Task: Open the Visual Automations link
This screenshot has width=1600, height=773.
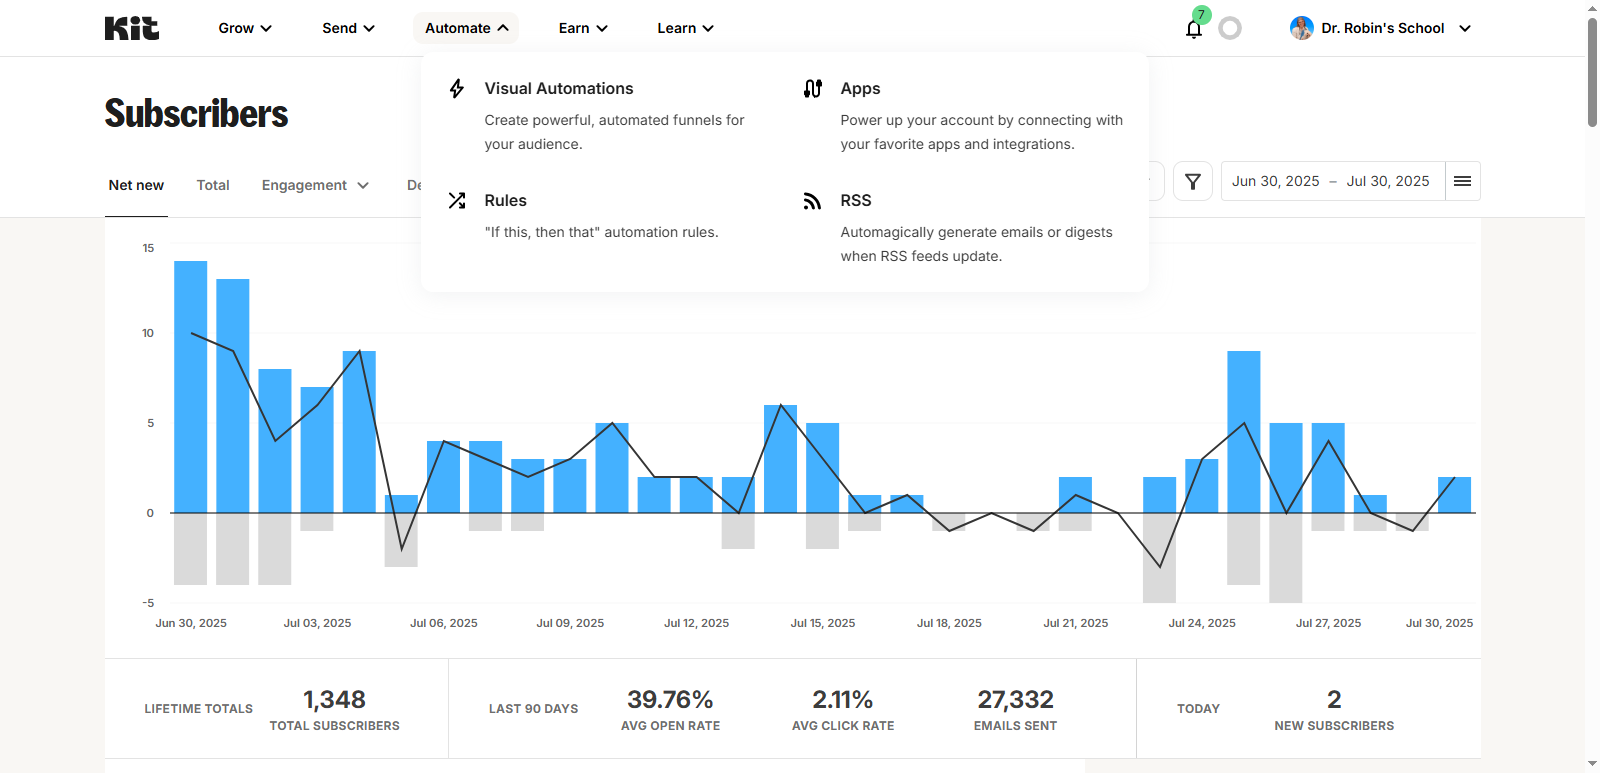Action: 558,89
